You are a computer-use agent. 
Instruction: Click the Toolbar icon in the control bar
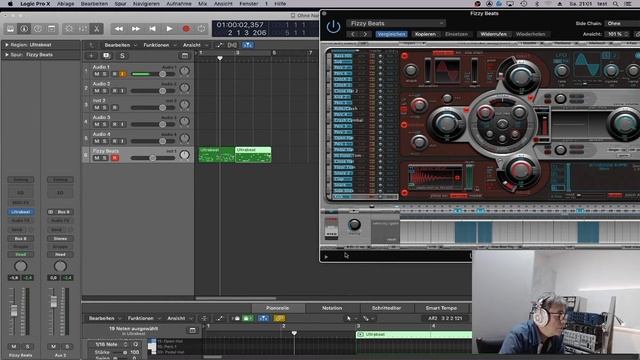(x=51, y=29)
